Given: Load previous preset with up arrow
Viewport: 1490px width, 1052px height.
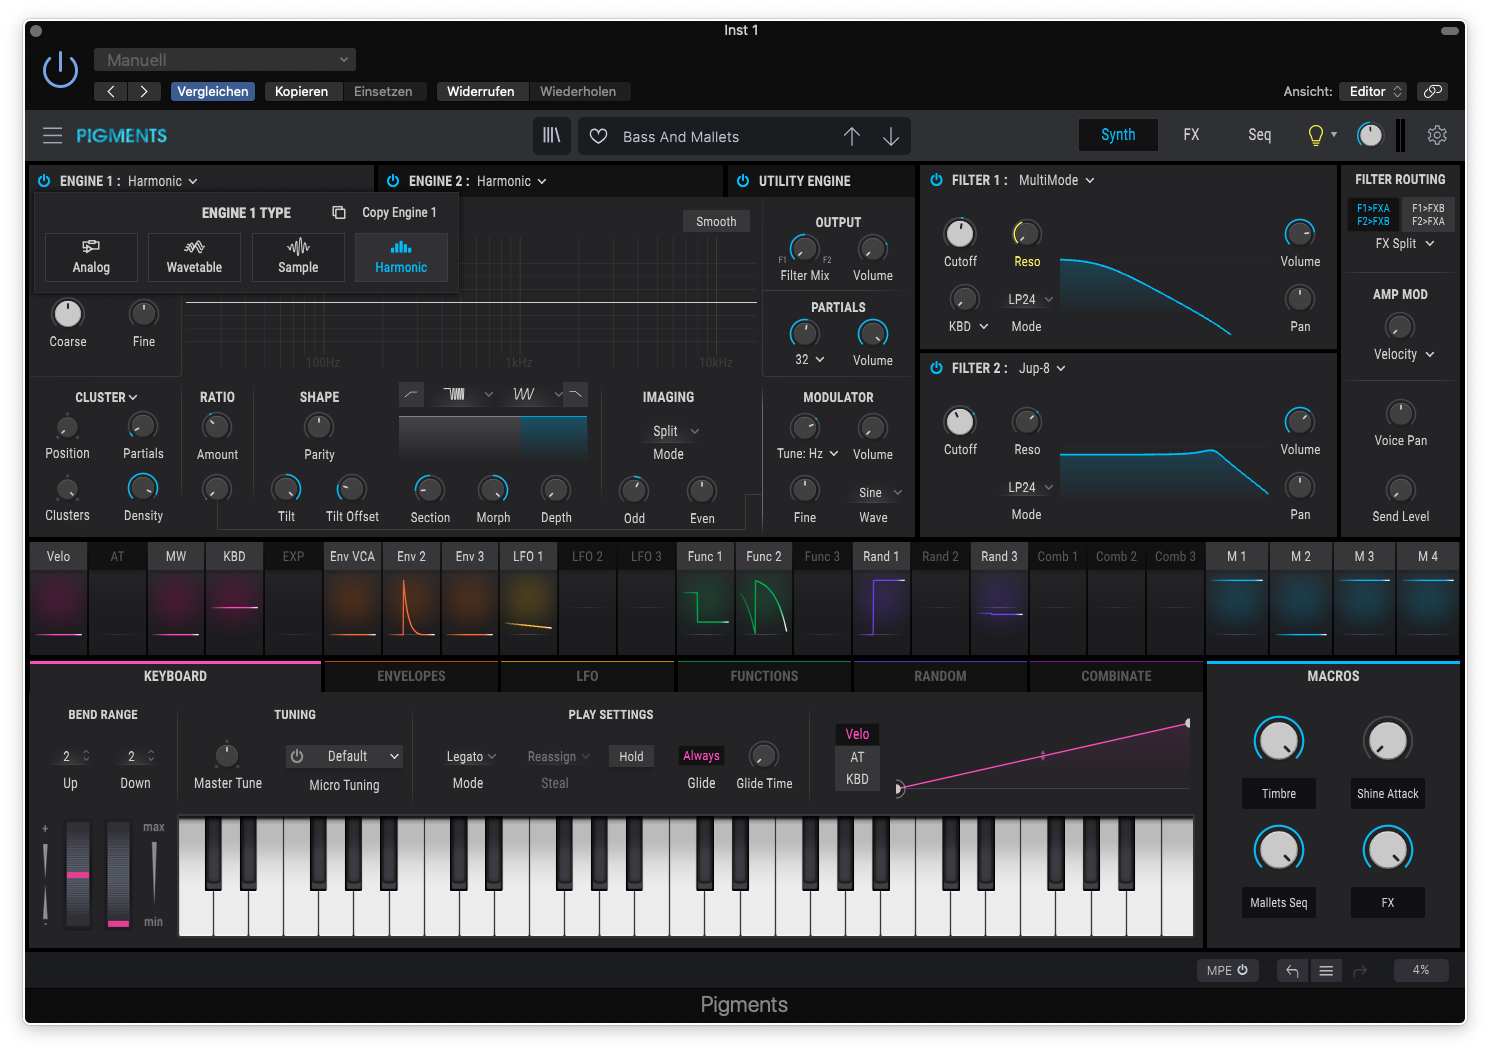Looking at the screenshot, I should (851, 137).
